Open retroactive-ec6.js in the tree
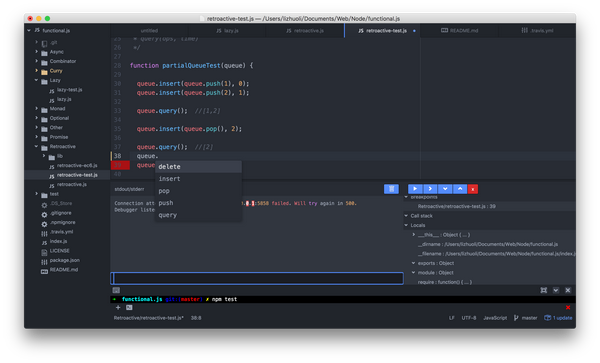The height and width of the screenshot is (363, 600). [77, 166]
